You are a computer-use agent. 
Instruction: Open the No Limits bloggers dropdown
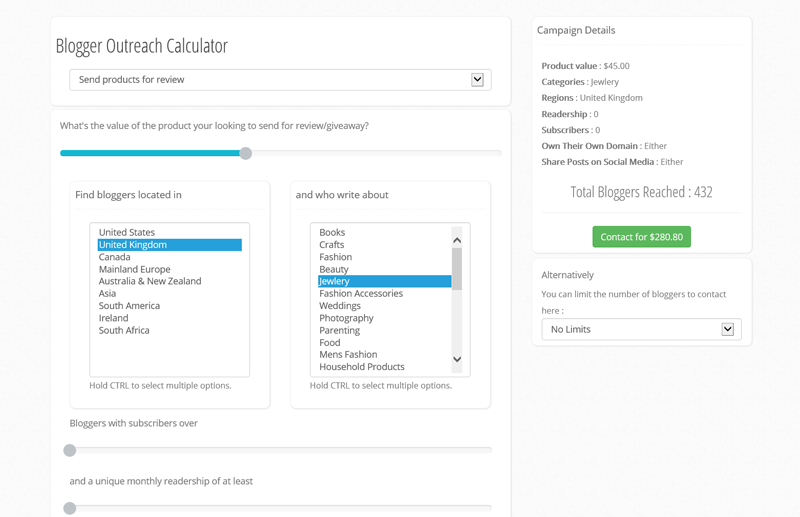(641, 329)
